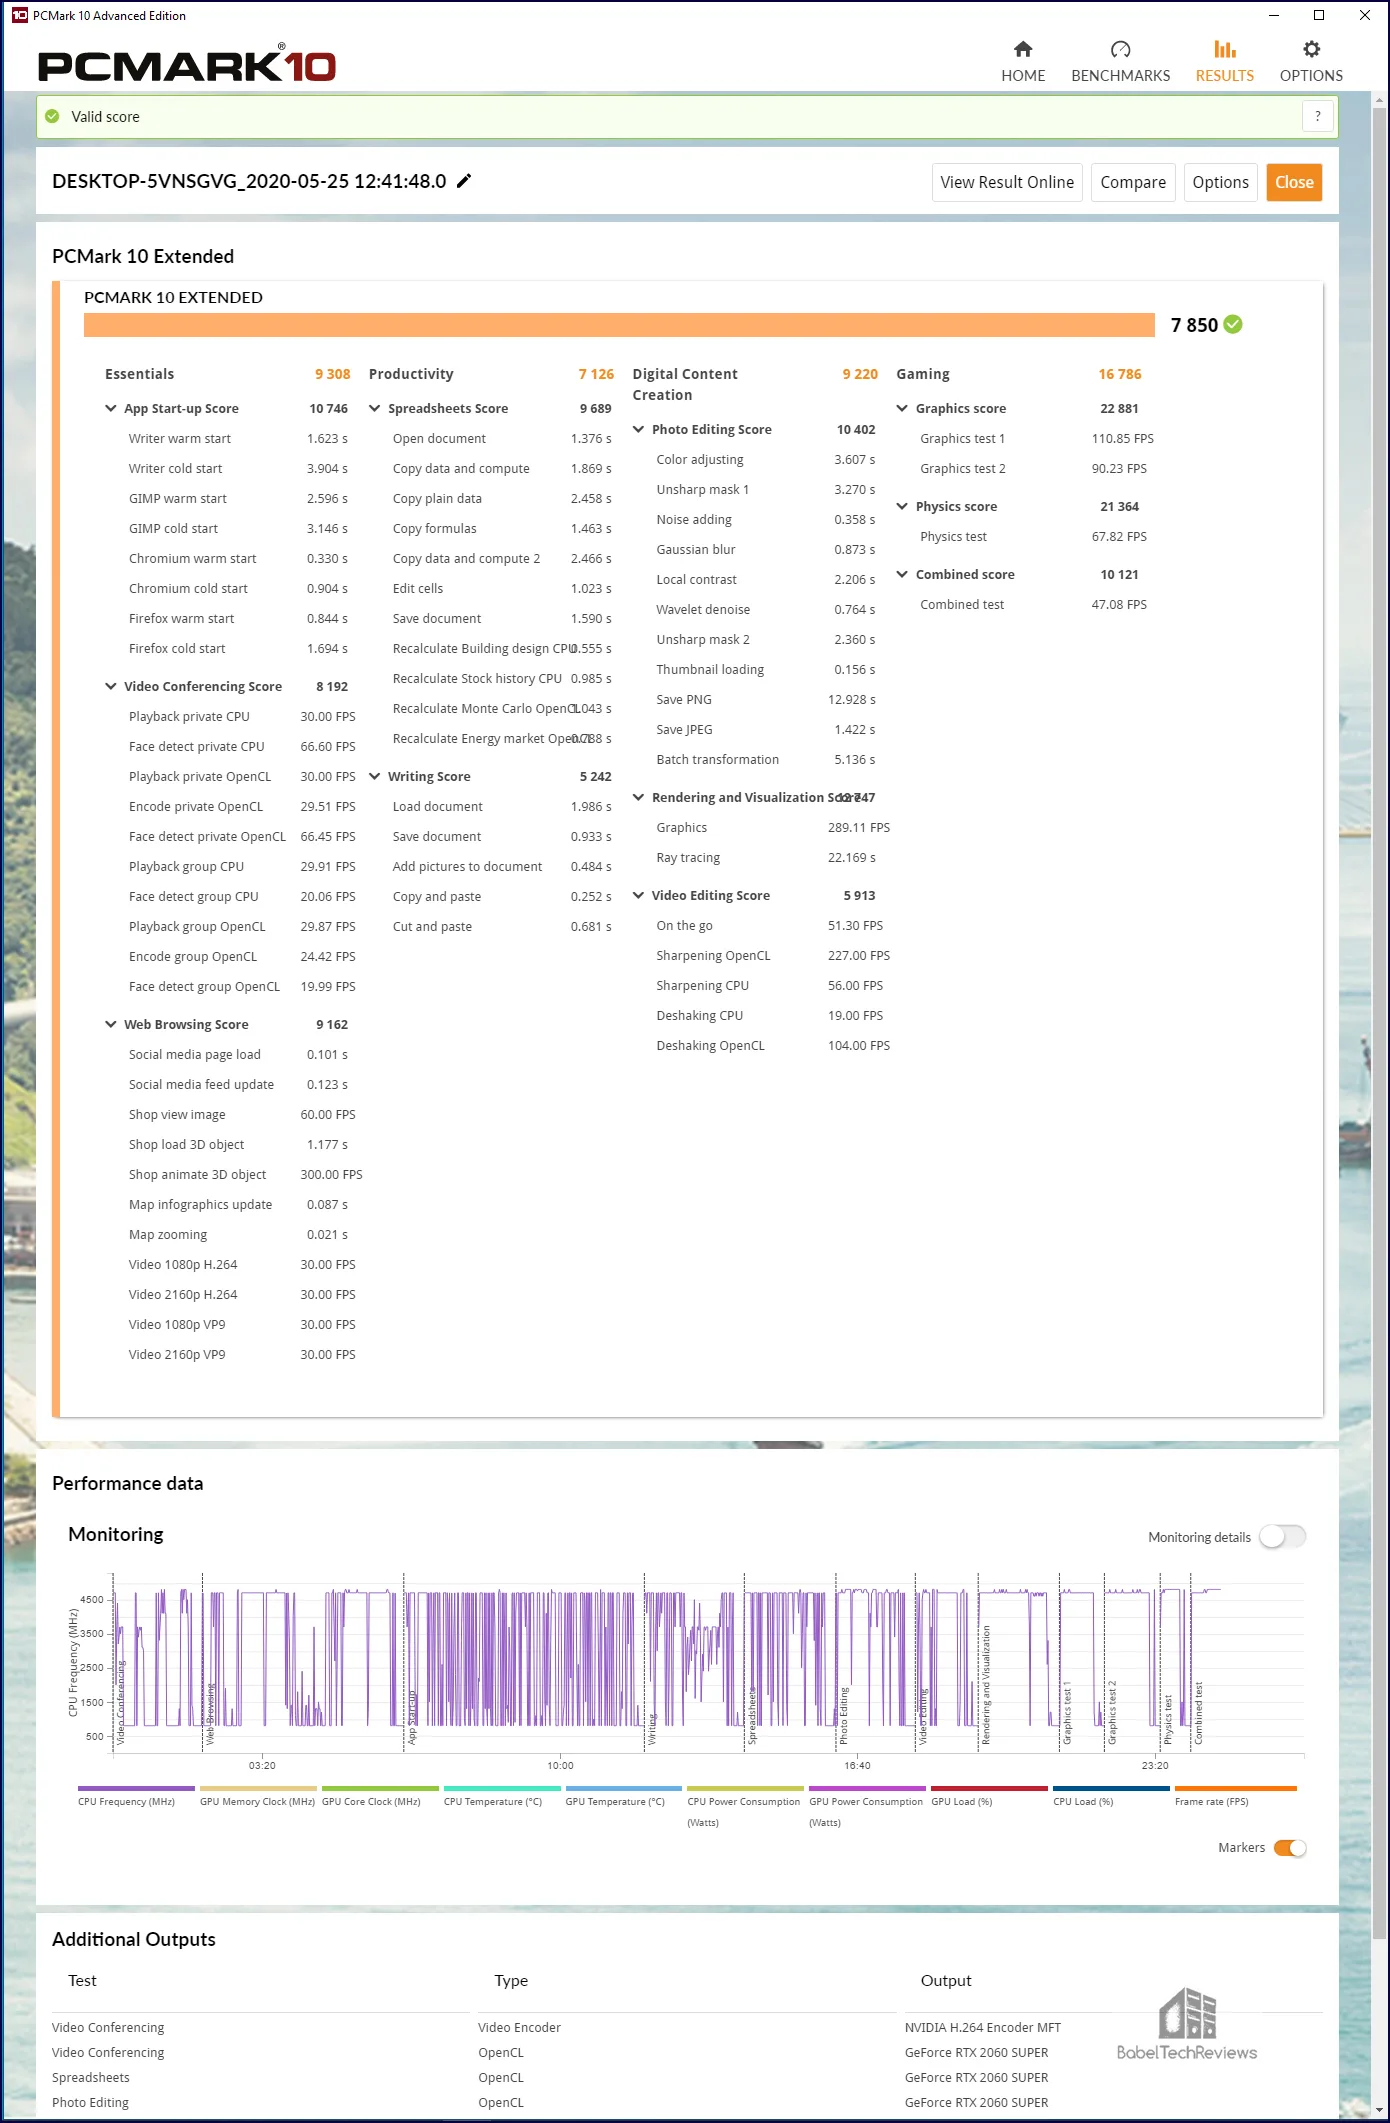1390x2123 pixels.
Task: Click the vertical scrollbar up arrow
Action: pos(1379,101)
